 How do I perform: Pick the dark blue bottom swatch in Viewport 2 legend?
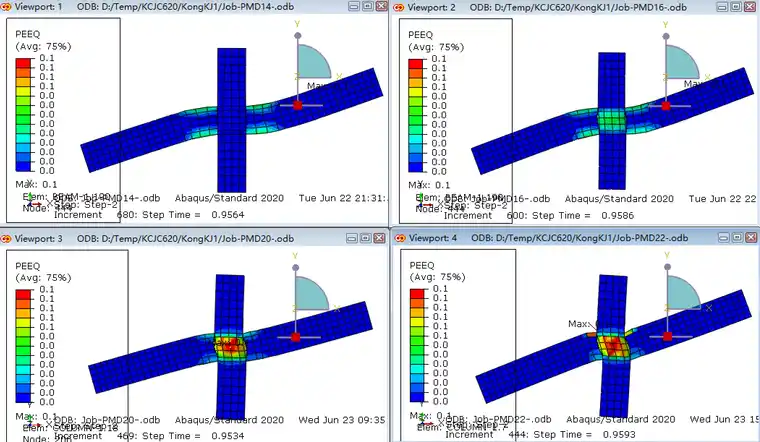pyautogui.click(x=418, y=168)
